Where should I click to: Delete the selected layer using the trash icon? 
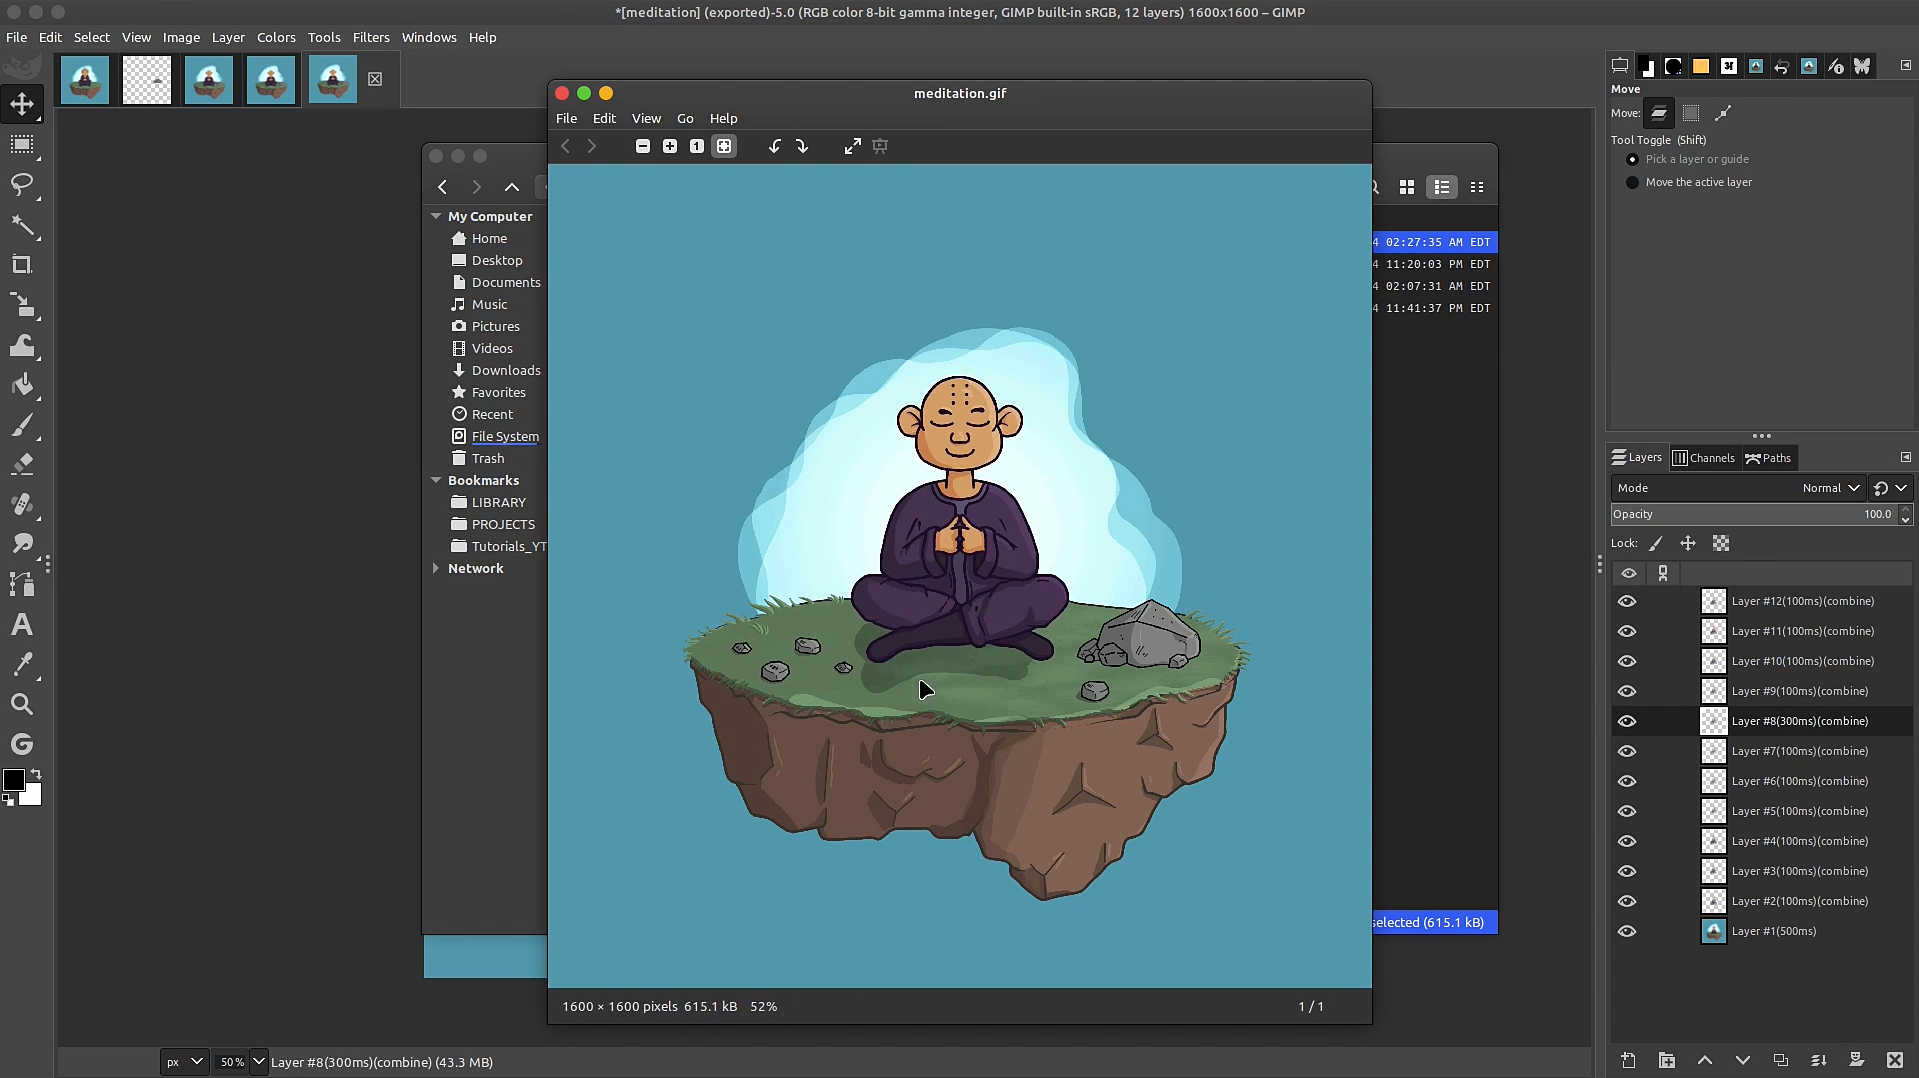(1895, 1061)
